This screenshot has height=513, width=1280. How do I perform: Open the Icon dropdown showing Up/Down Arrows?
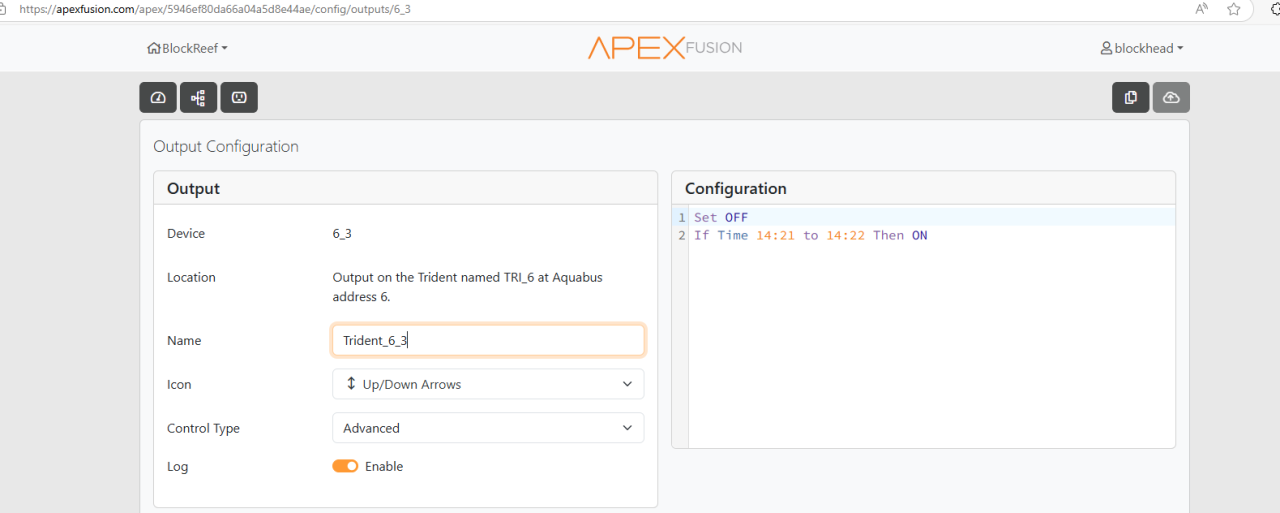pos(488,384)
